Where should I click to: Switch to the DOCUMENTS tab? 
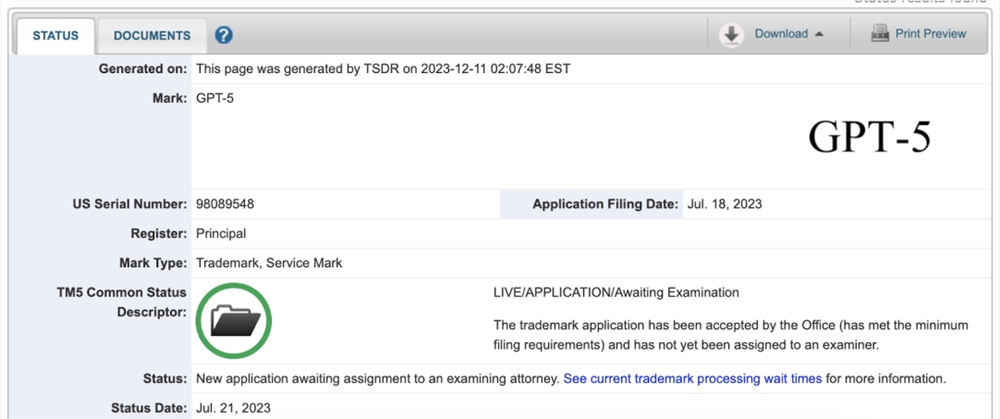tap(152, 36)
